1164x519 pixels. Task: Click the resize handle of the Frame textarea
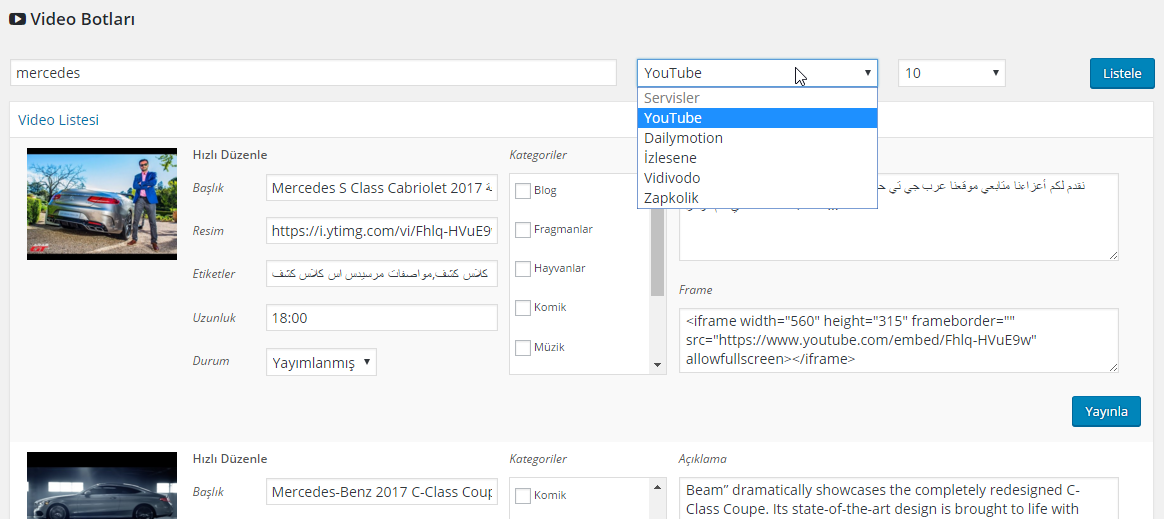[1113, 367]
